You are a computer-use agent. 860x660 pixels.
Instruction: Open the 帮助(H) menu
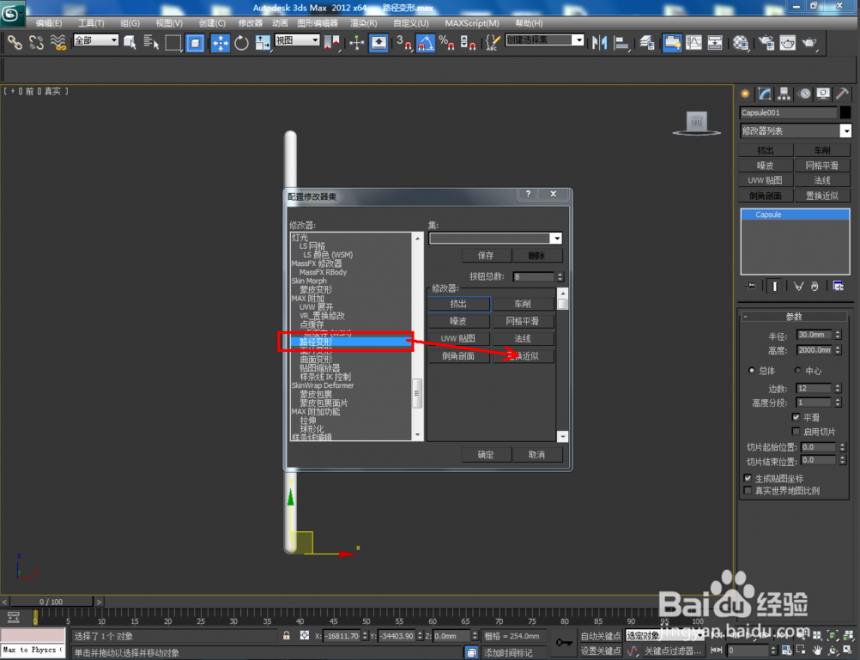529,23
